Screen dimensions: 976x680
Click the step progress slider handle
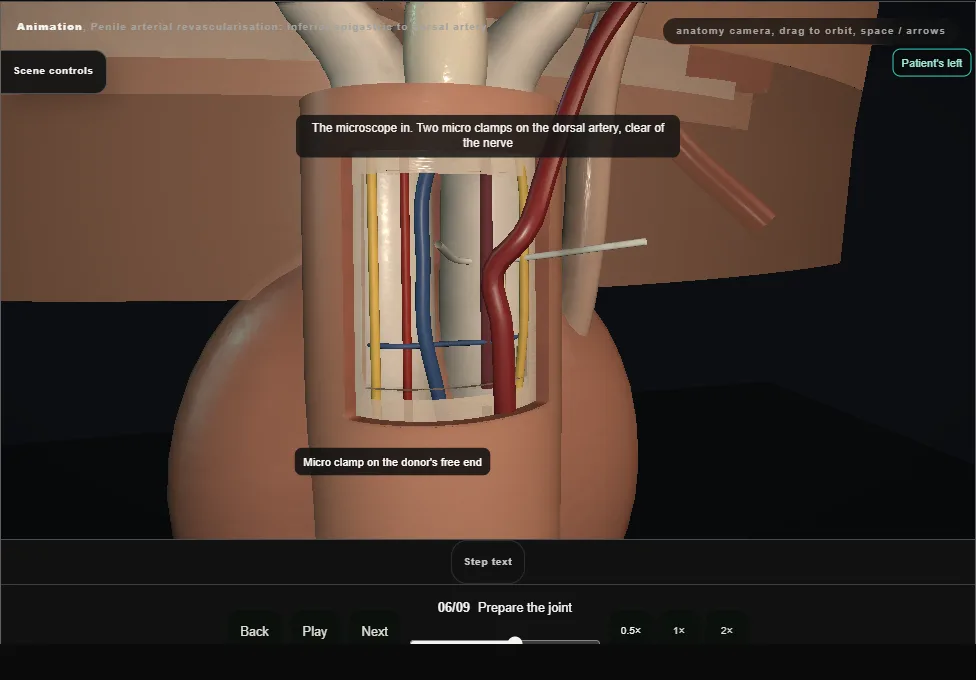point(515,641)
